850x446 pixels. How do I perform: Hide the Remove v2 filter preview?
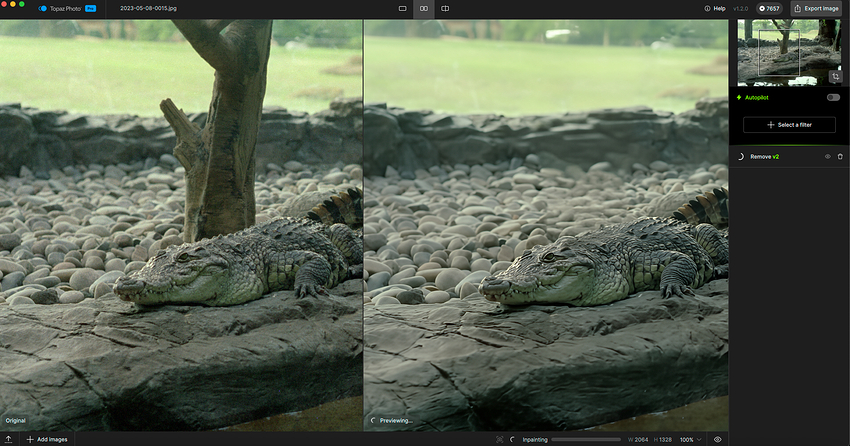point(827,157)
